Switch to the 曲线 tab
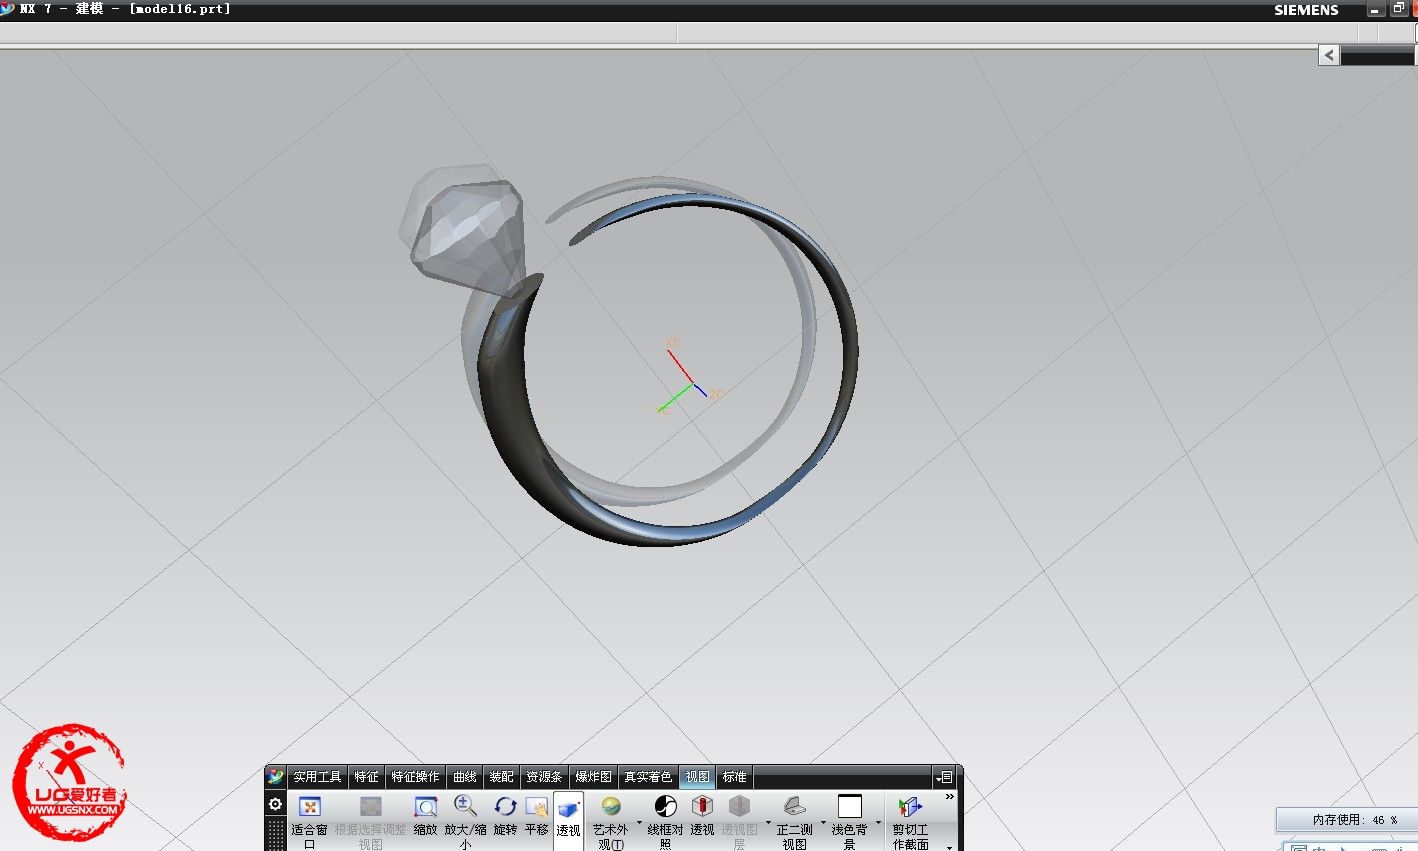 (465, 777)
